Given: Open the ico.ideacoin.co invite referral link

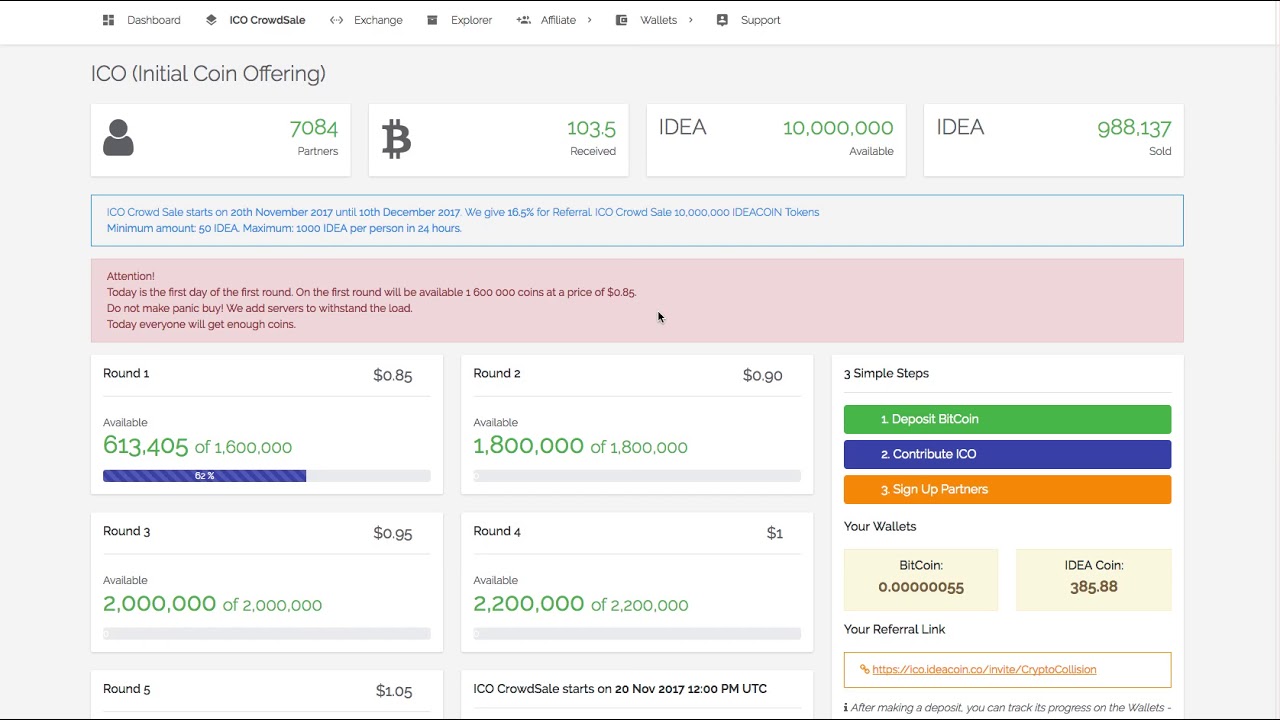Looking at the screenshot, I should click(984, 670).
